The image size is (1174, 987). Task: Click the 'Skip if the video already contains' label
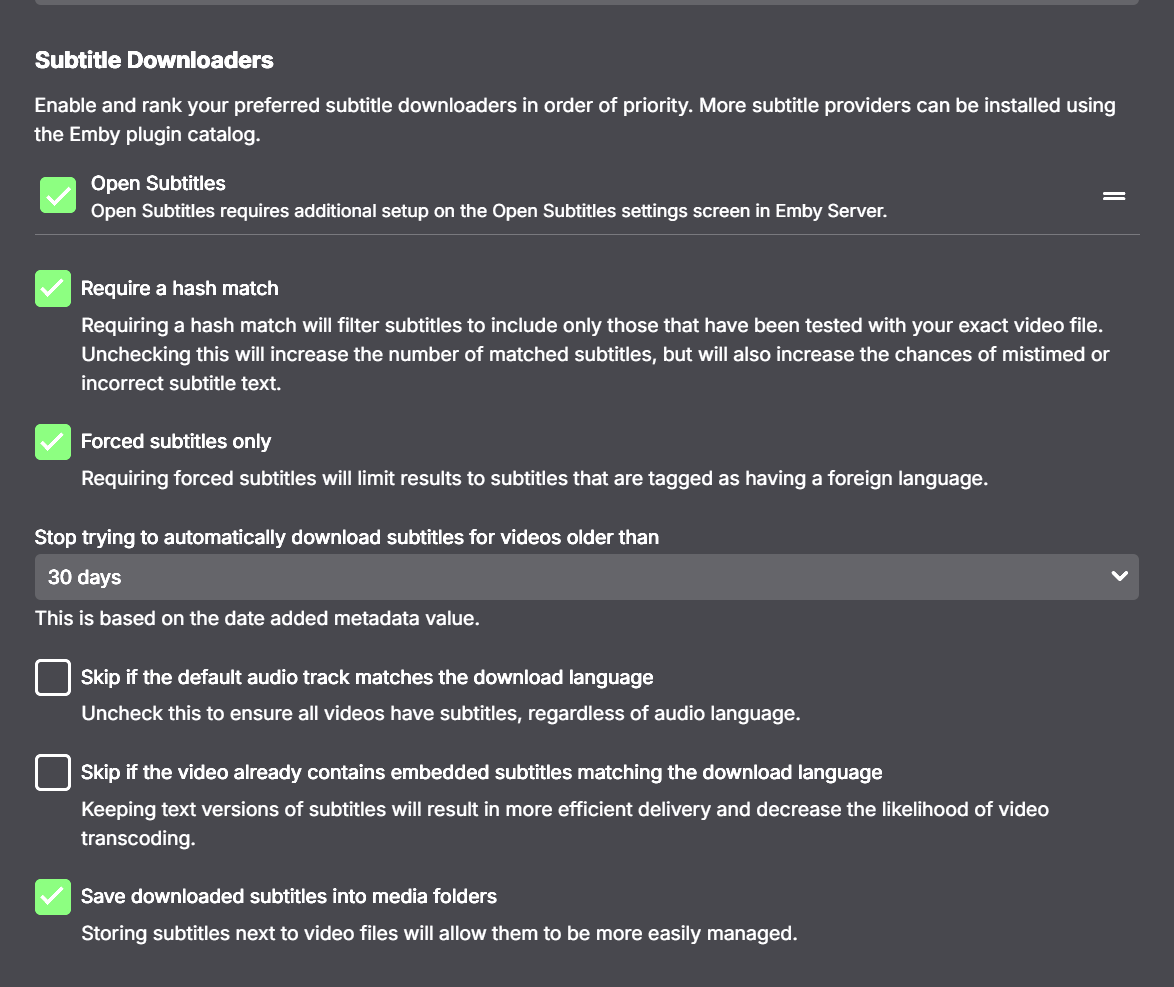click(481, 773)
